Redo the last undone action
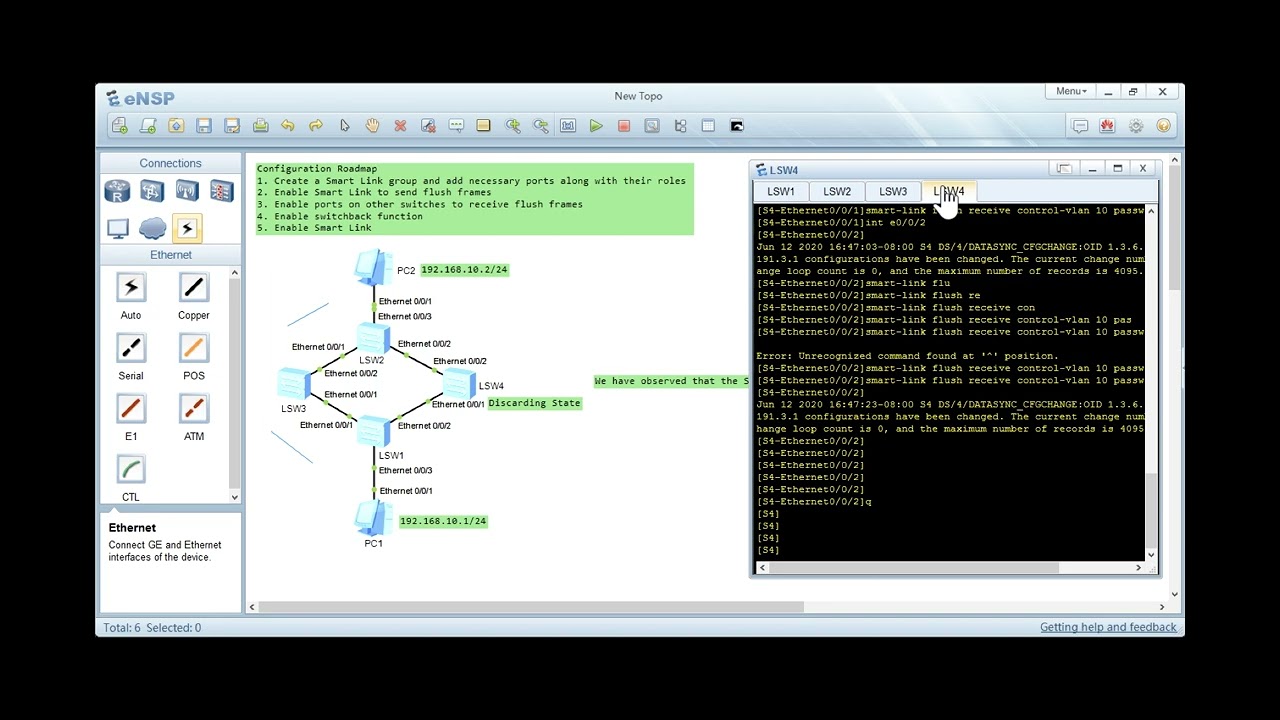Image resolution: width=1280 pixels, height=720 pixels. [316, 126]
